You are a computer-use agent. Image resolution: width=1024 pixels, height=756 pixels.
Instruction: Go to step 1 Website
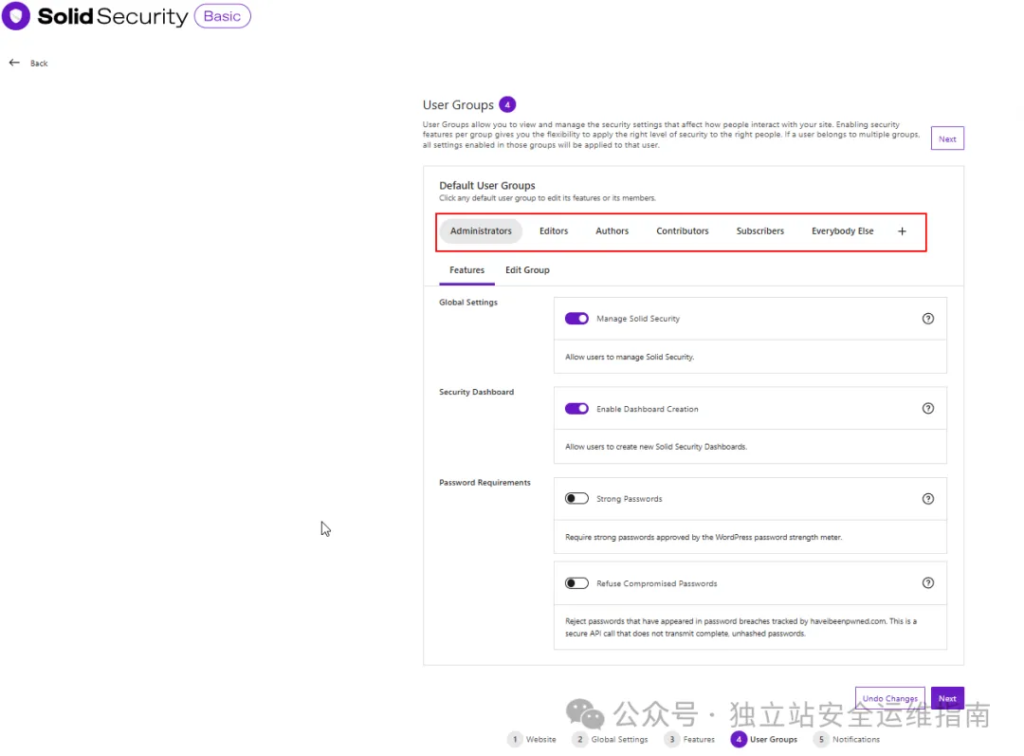532,740
